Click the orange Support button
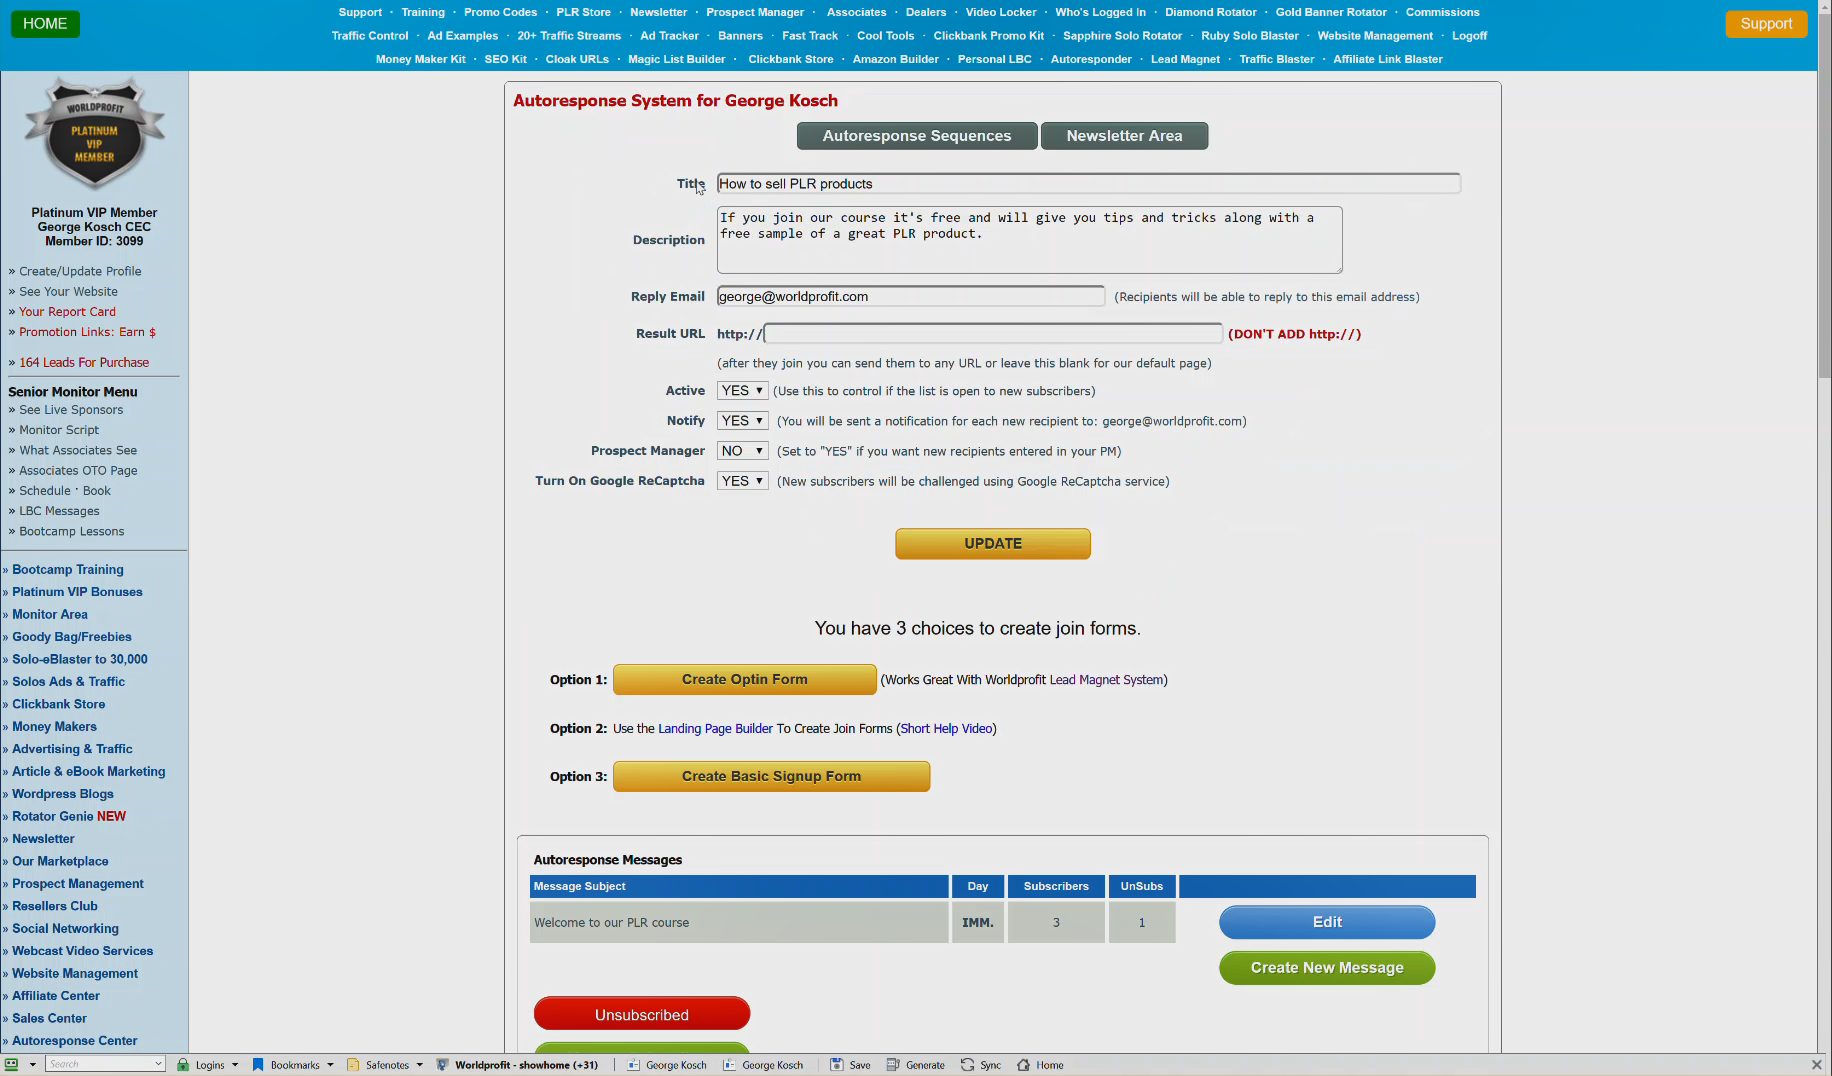The height and width of the screenshot is (1076, 1832). click(1766, 24)
